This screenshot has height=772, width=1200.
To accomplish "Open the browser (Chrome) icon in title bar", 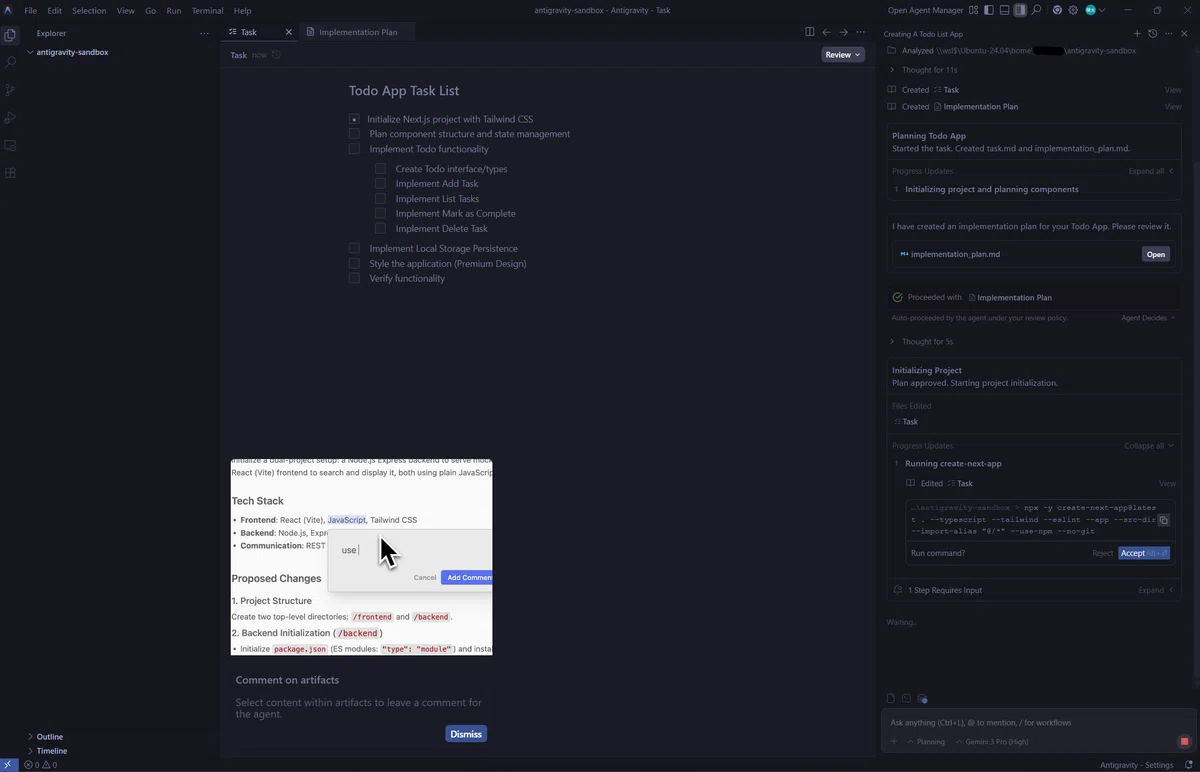I will click(x=1057, y=10).
